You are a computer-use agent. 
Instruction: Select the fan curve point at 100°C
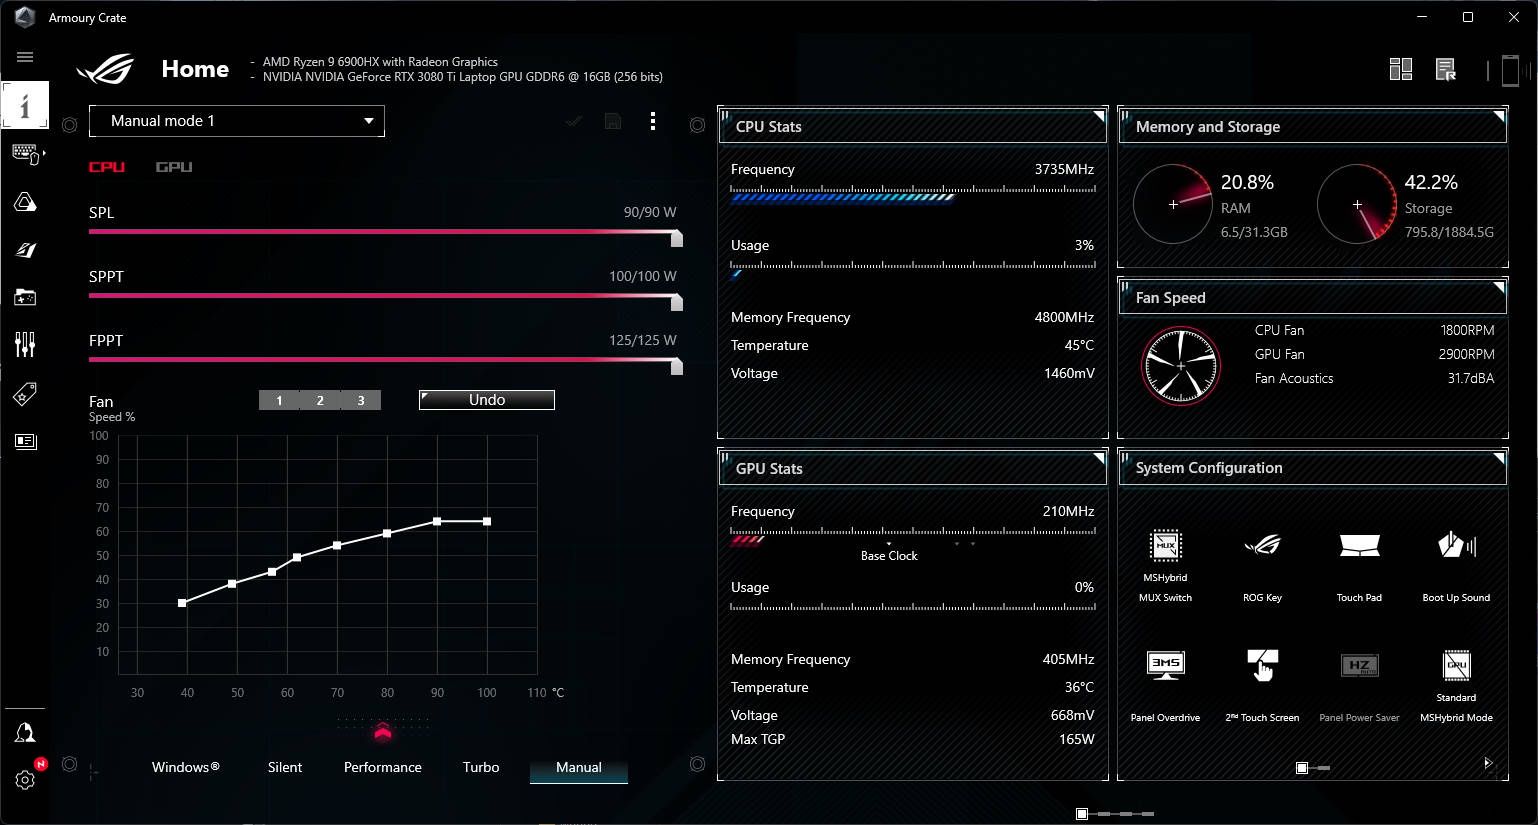point(487,521)
